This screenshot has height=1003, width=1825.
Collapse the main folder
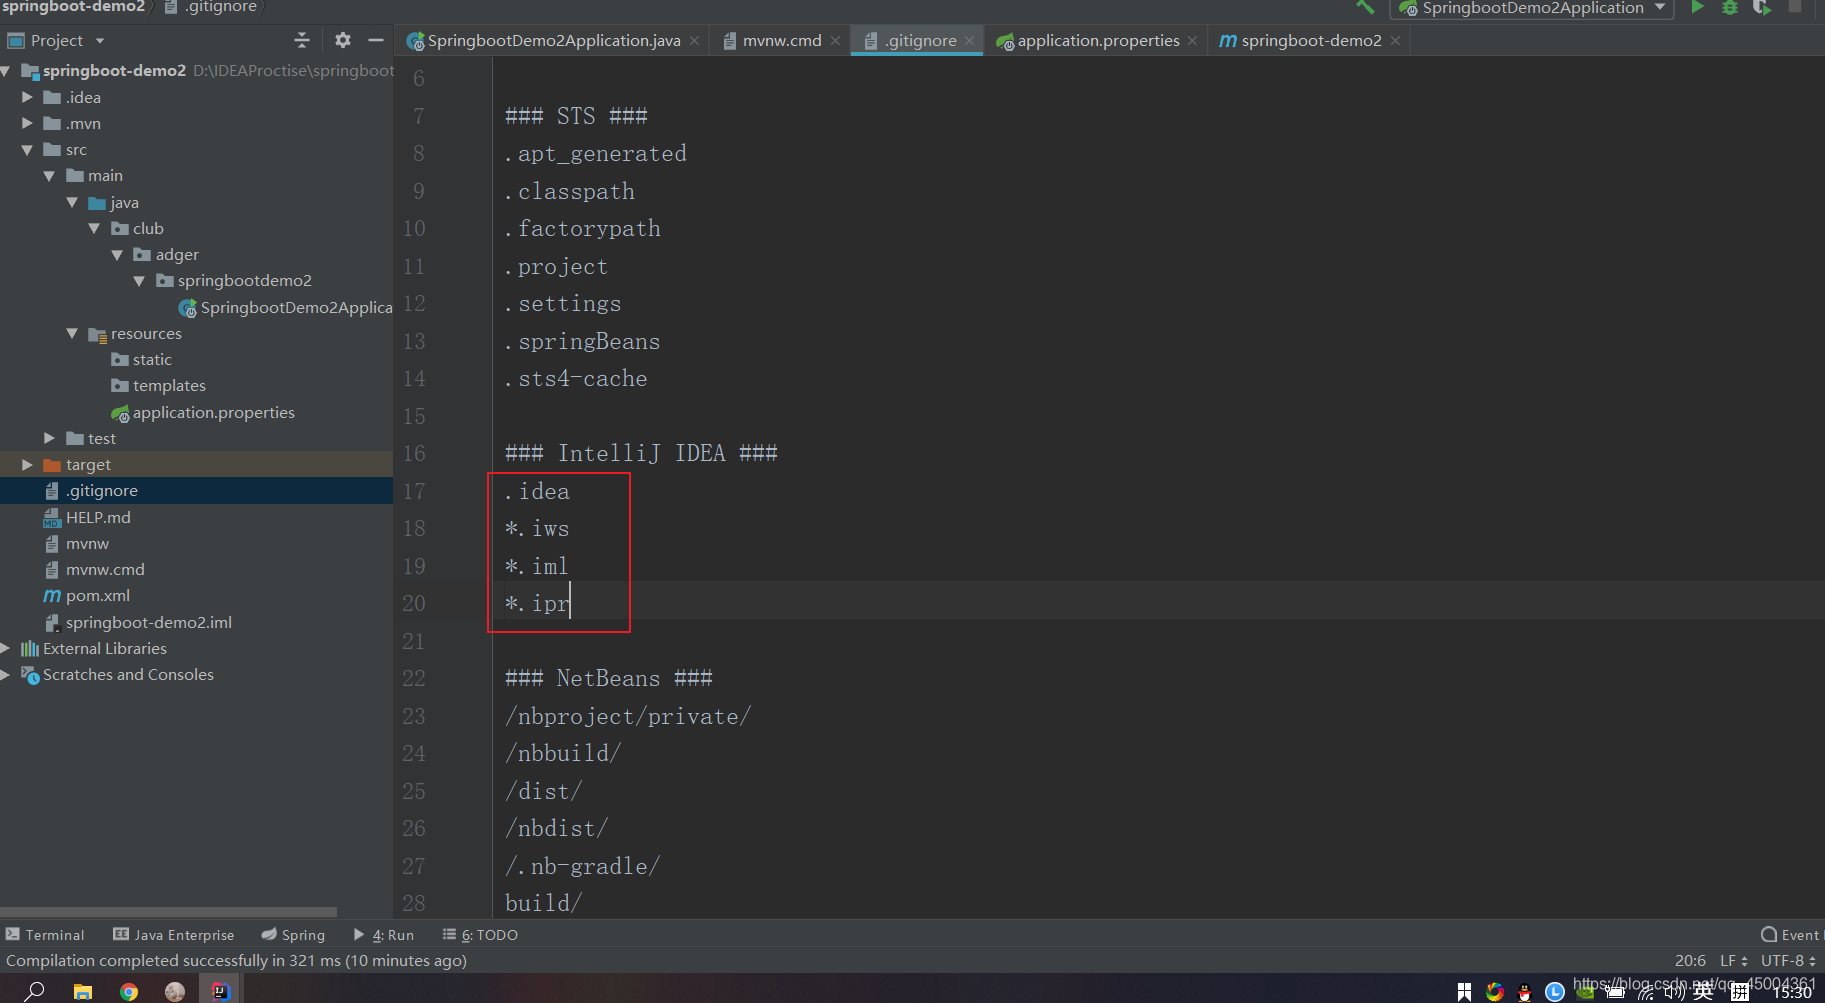click(49, 176)
